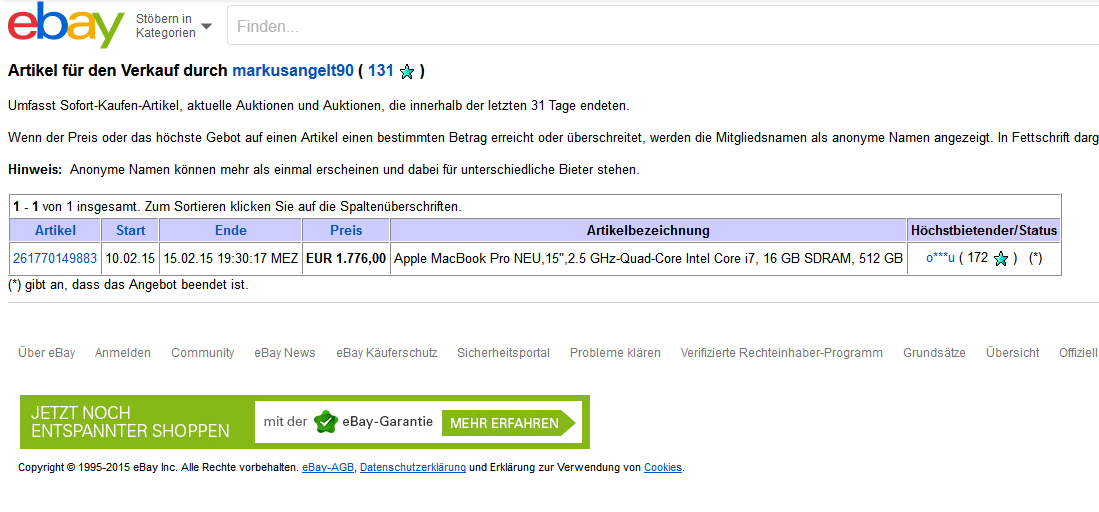
Task: Click the eBay-Garantie checkmark badge icon
Action: (325, 422)
